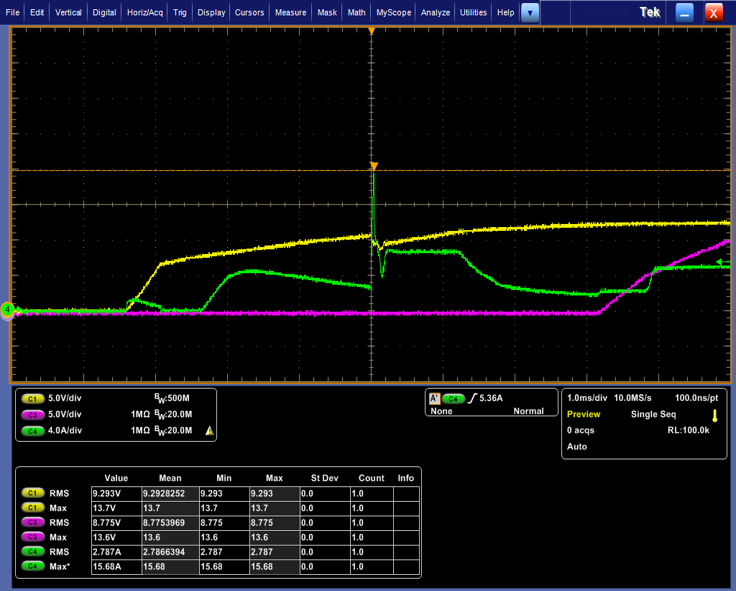Click the warning triangle next to C4
The width and height of the screenshot is (736, 591).
coord(209,430)
